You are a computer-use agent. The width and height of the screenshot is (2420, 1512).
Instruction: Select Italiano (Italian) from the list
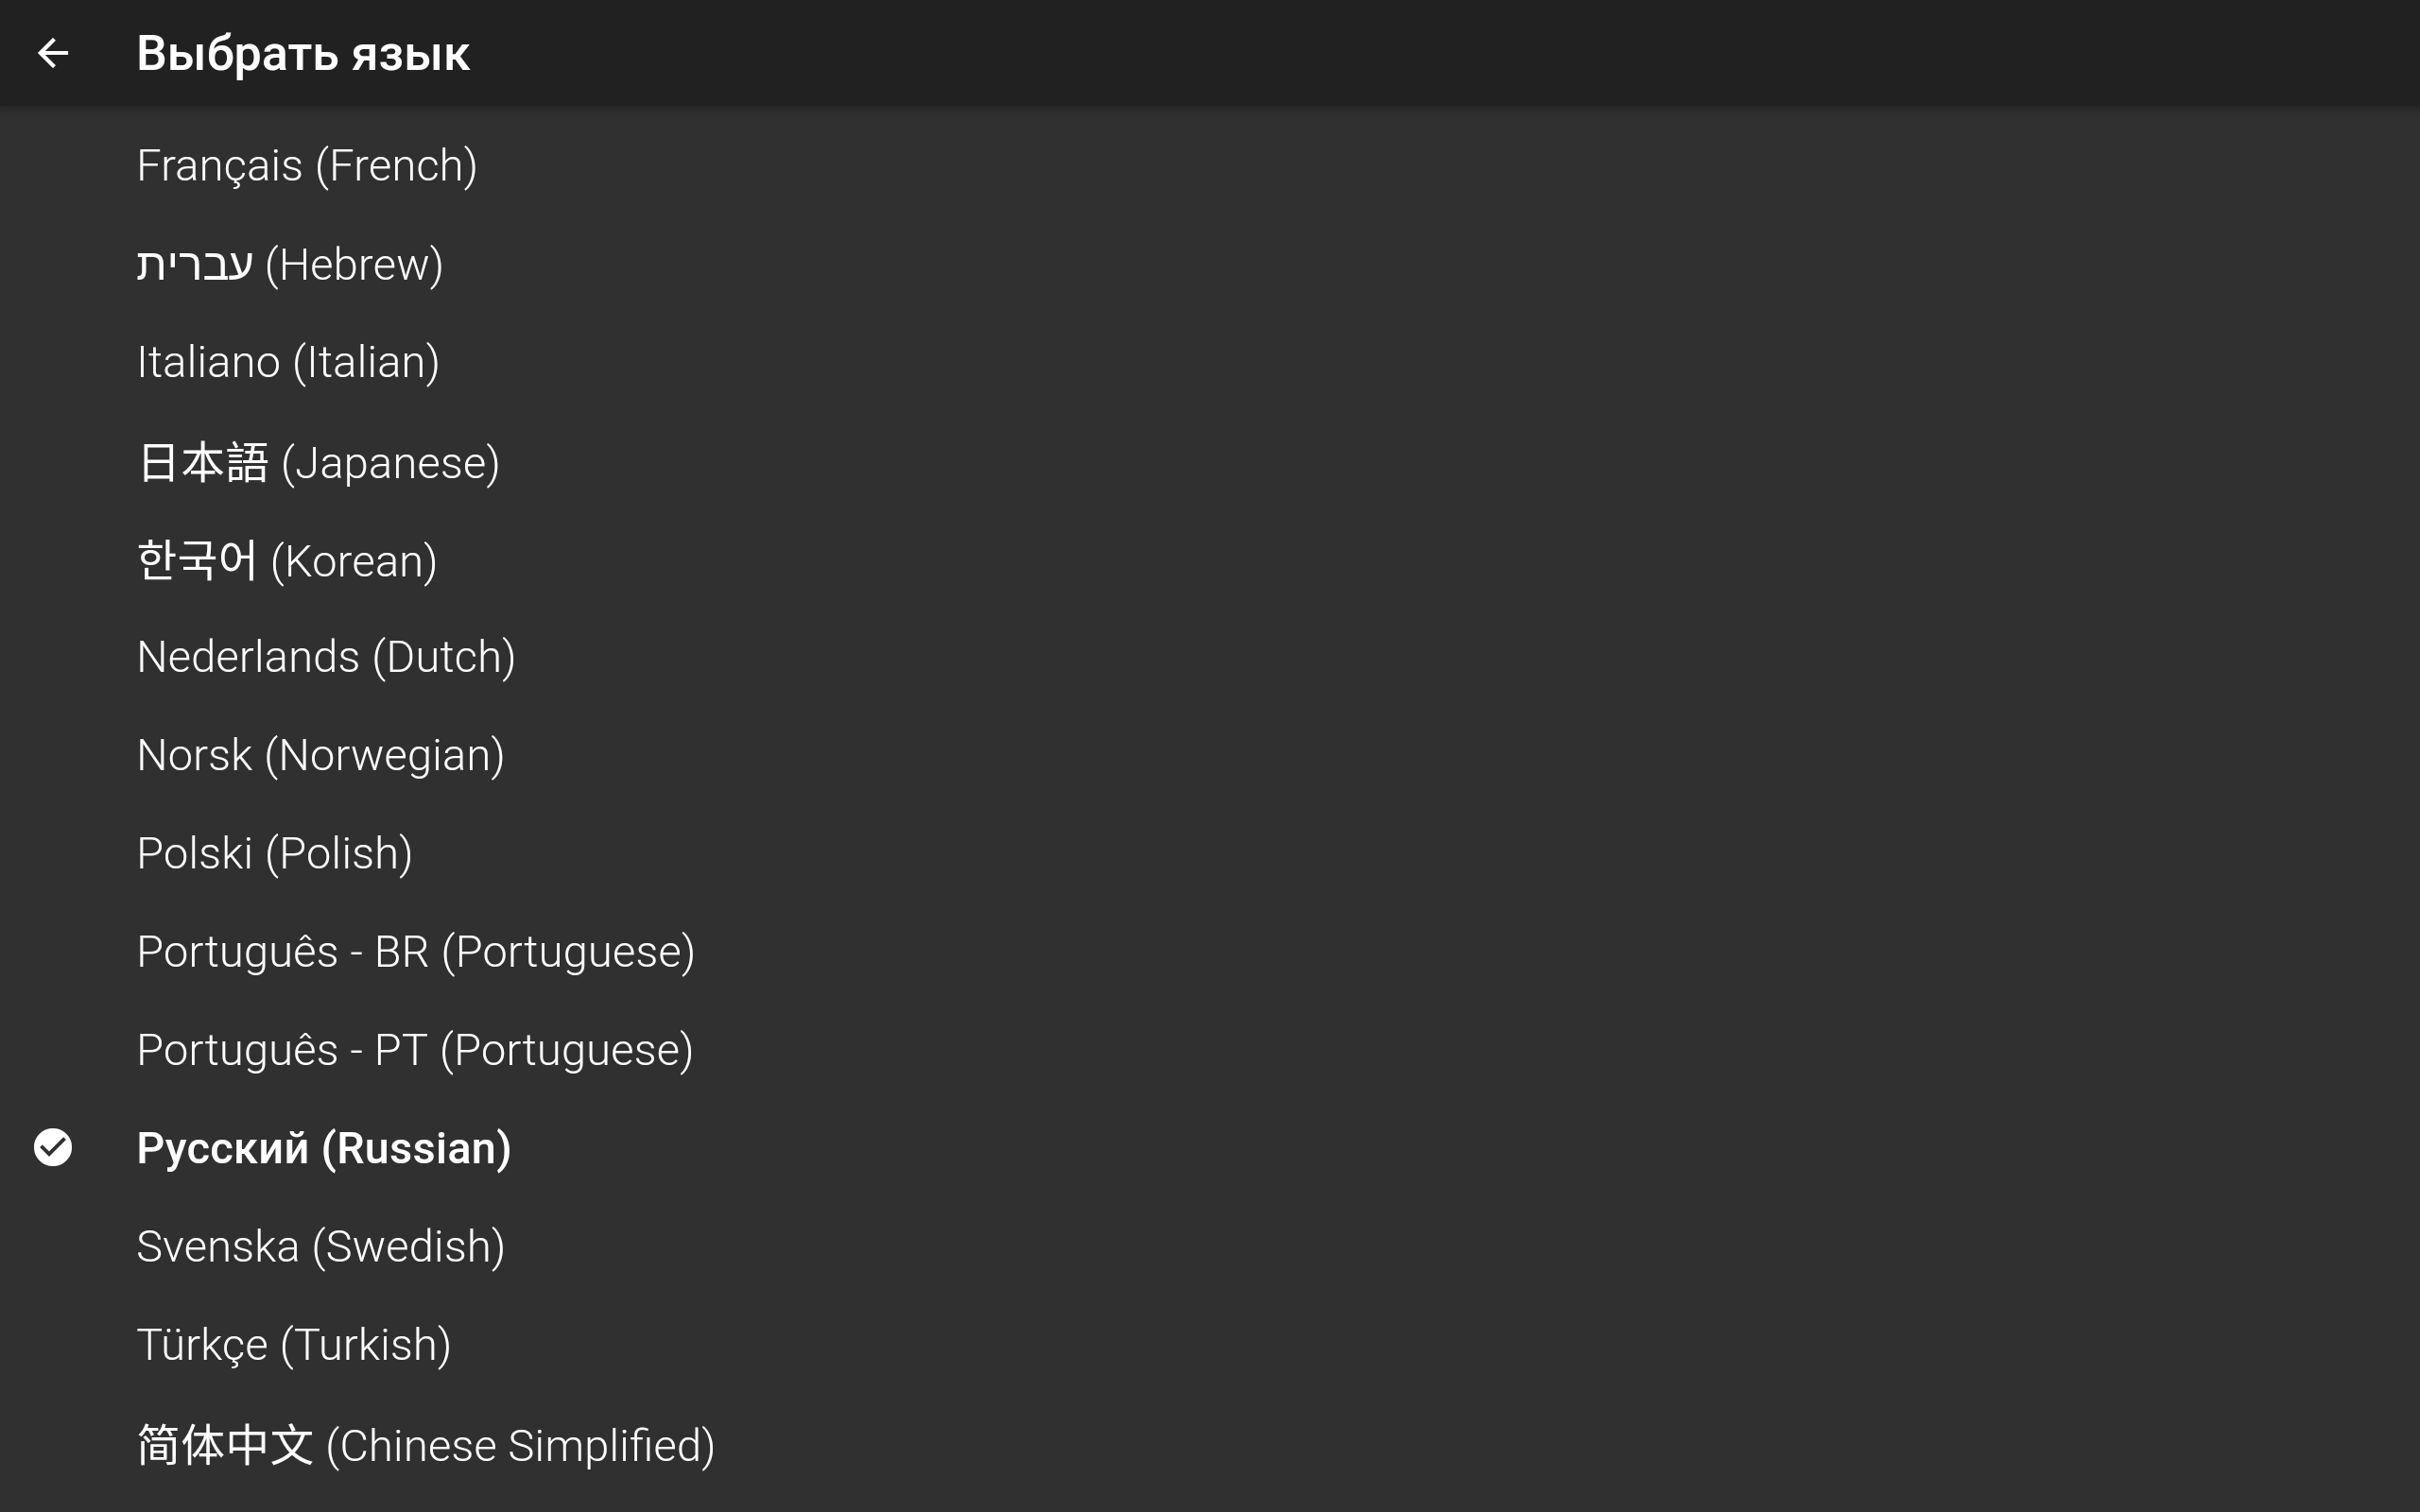[x=288, y=362]
